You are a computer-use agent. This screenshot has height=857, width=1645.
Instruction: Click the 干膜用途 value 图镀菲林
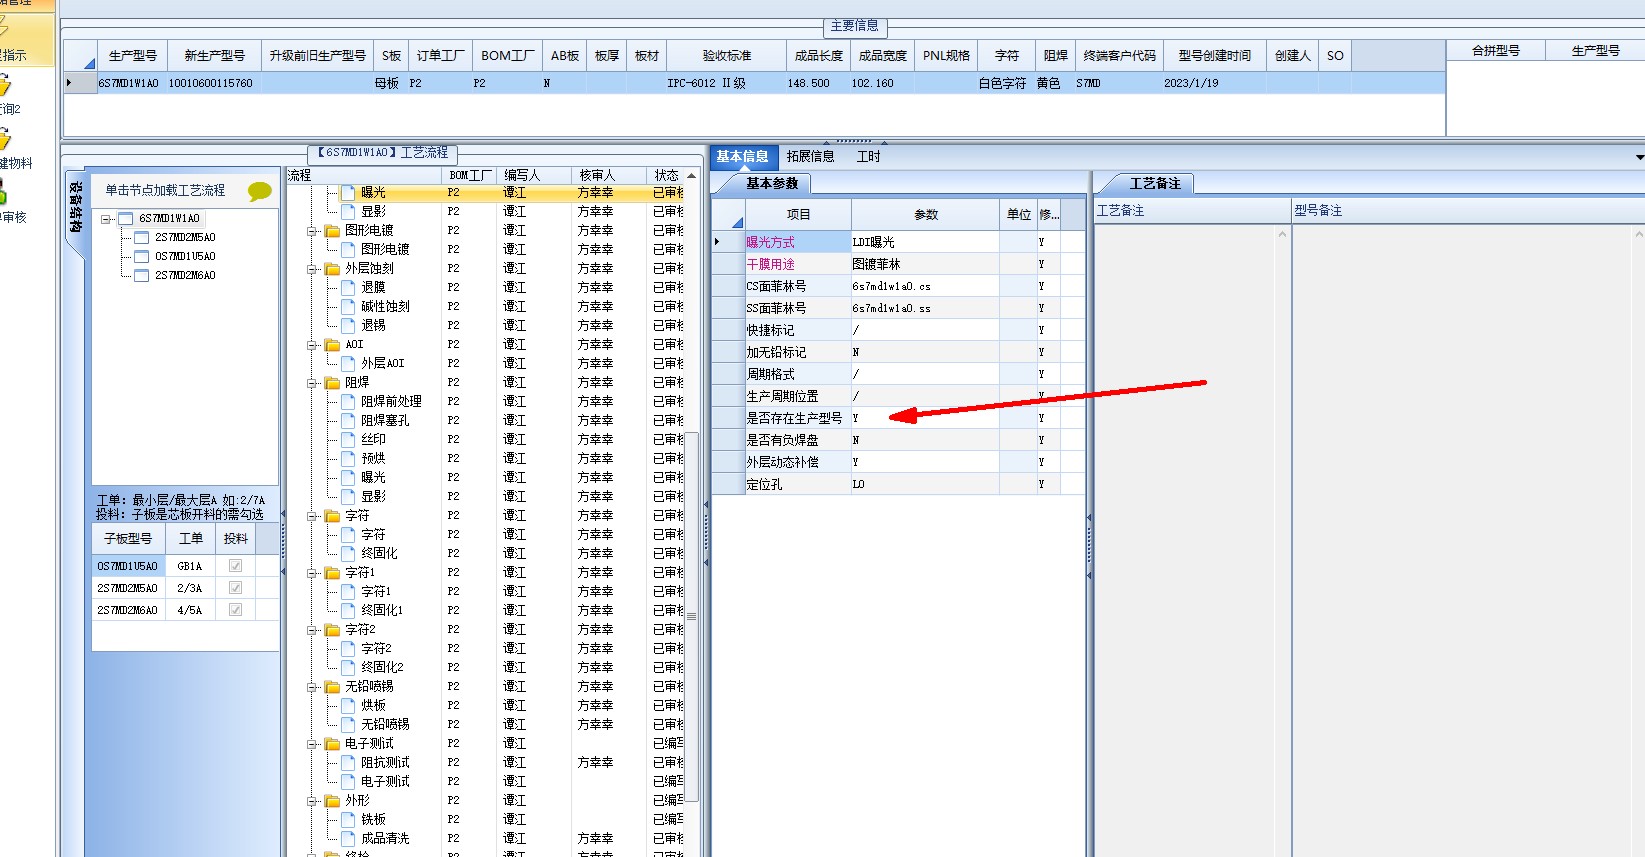(925, 264)
